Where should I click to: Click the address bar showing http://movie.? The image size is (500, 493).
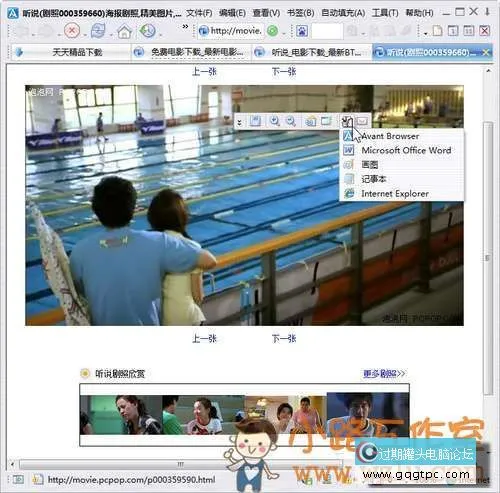click(230, 31)
